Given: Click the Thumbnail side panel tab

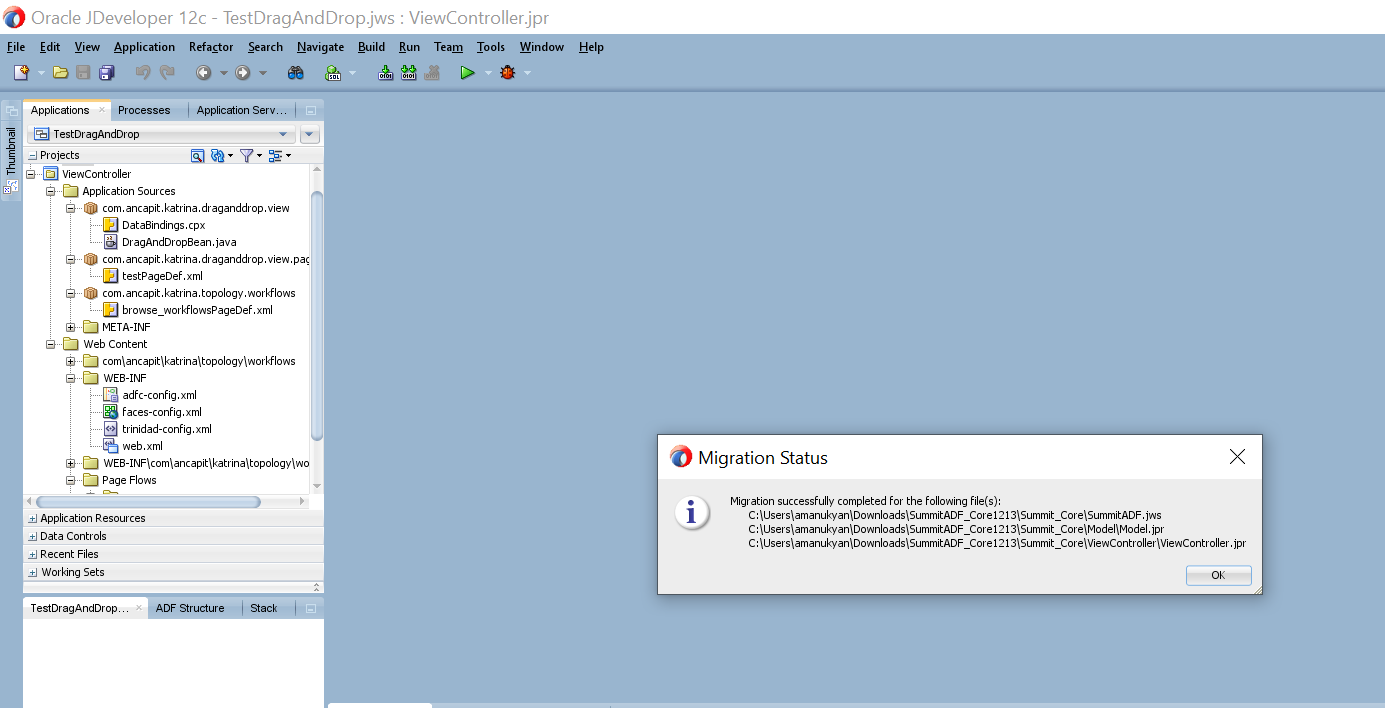Looking at the screenshot, I should coord(12,151).
